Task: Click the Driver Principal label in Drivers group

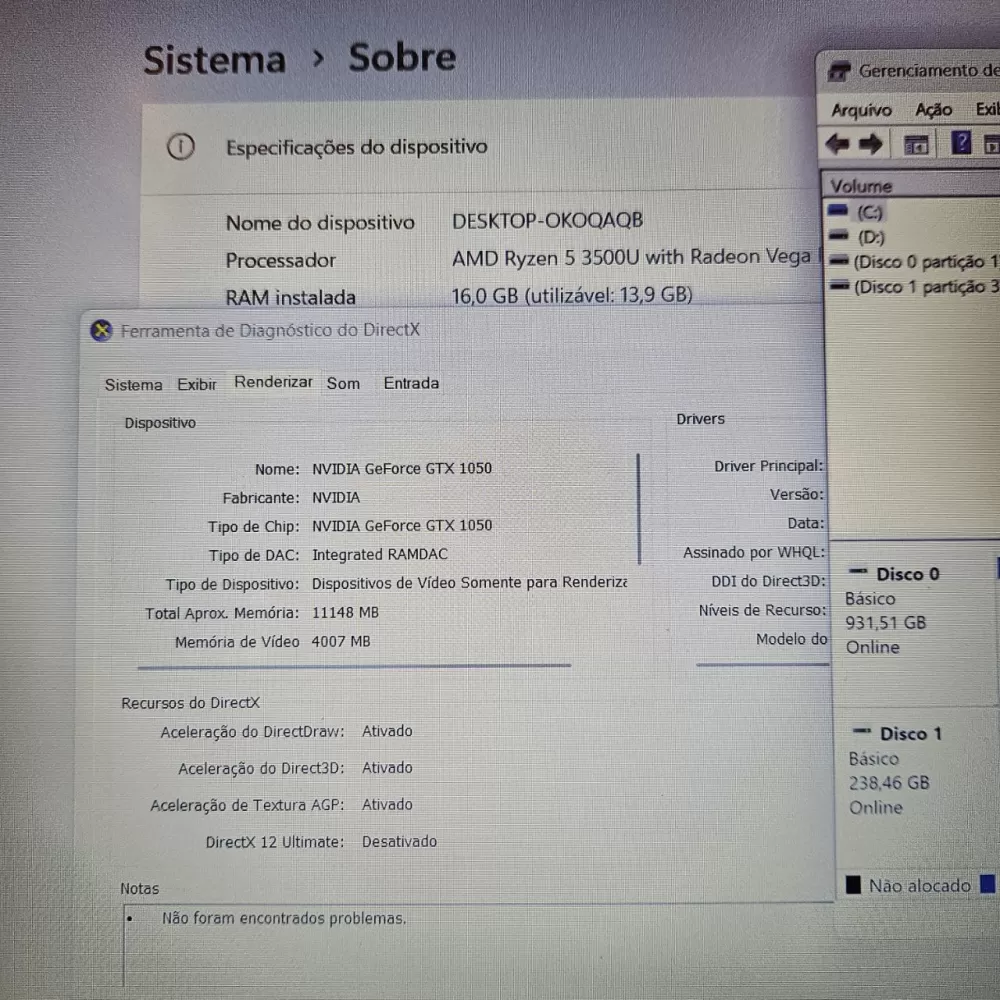Action: pyautogui.click(x=769, y=466)
